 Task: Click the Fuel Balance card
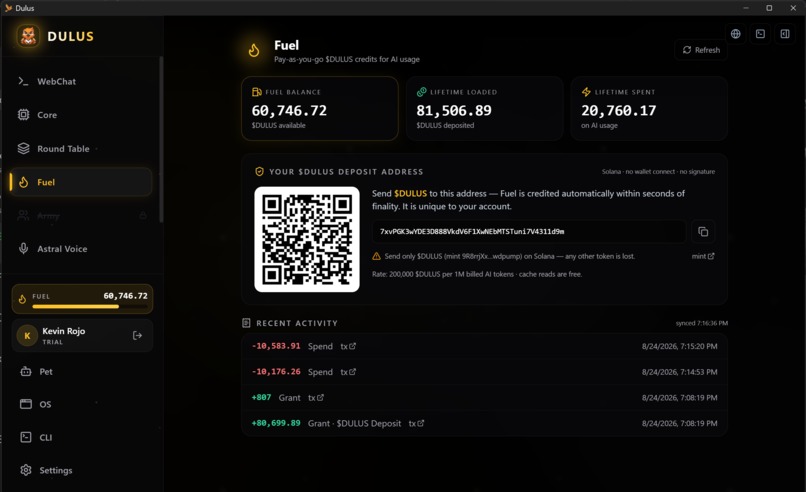coord(320,108)
